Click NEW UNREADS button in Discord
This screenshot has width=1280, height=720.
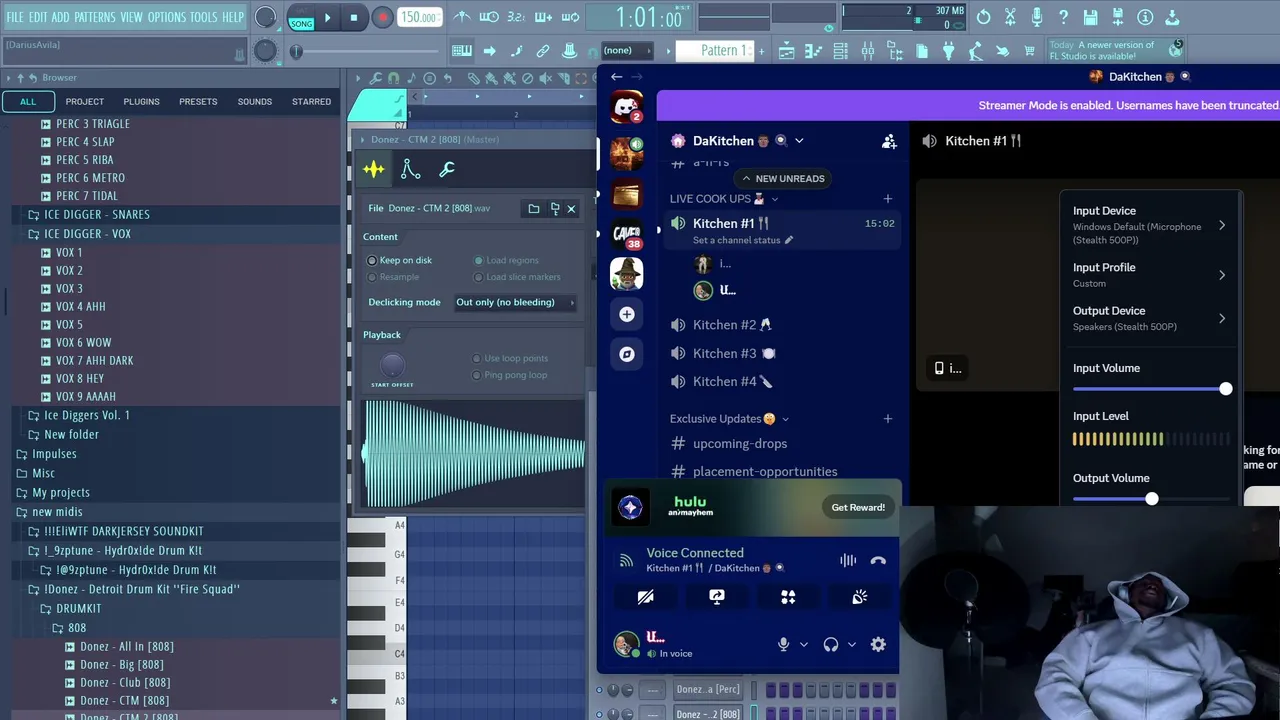coord(783,178)
